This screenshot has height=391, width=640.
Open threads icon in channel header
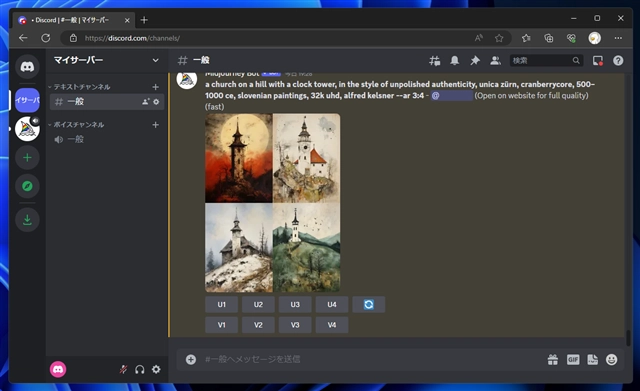[x=434, y=61]
